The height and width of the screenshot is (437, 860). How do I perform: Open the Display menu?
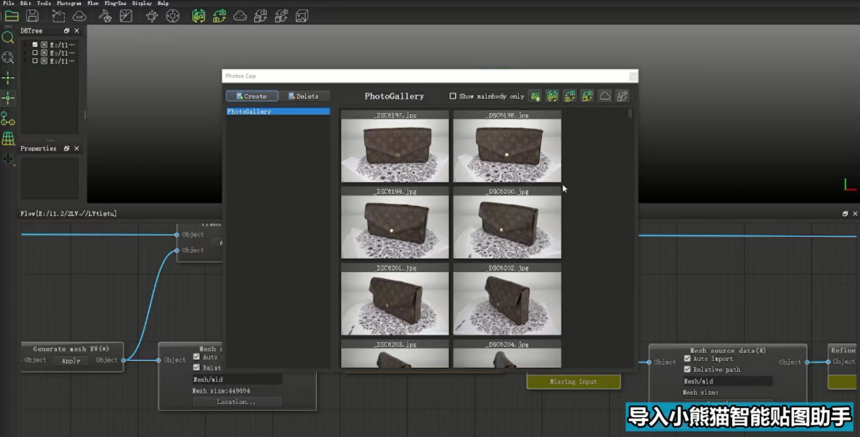coord(142,3)
